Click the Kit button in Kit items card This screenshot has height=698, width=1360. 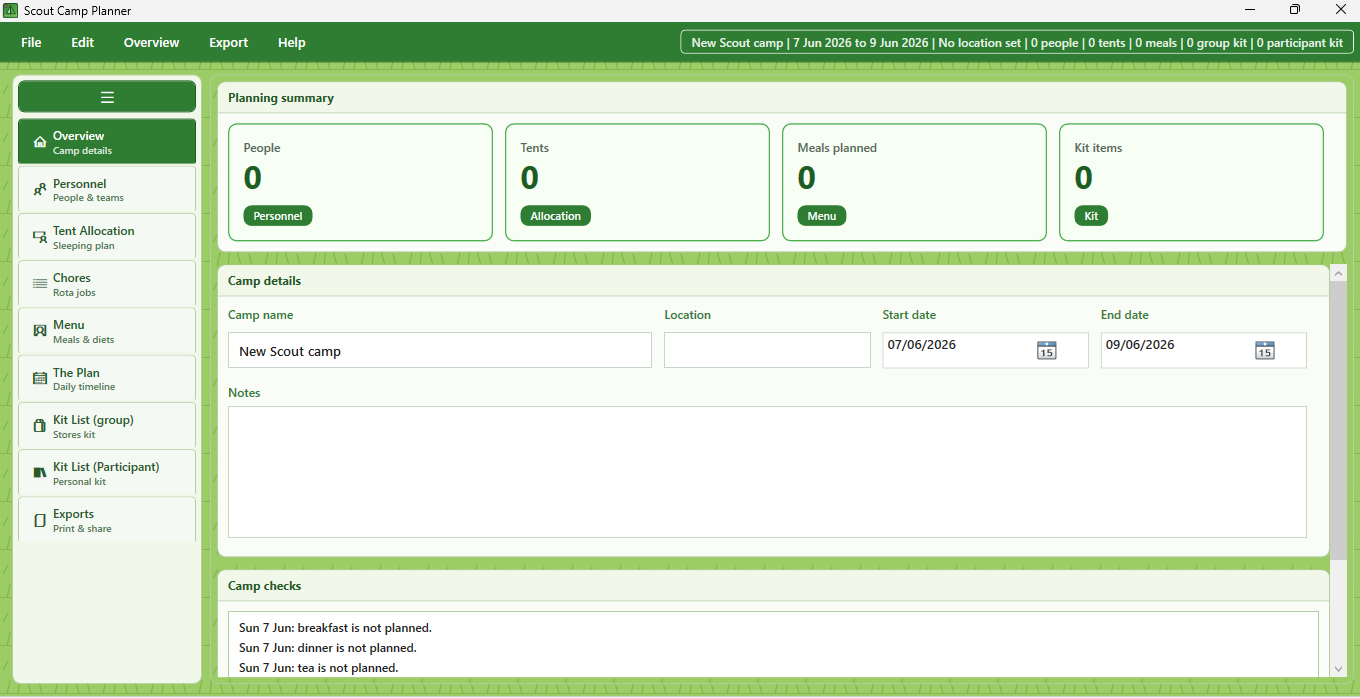point(1091,216)
